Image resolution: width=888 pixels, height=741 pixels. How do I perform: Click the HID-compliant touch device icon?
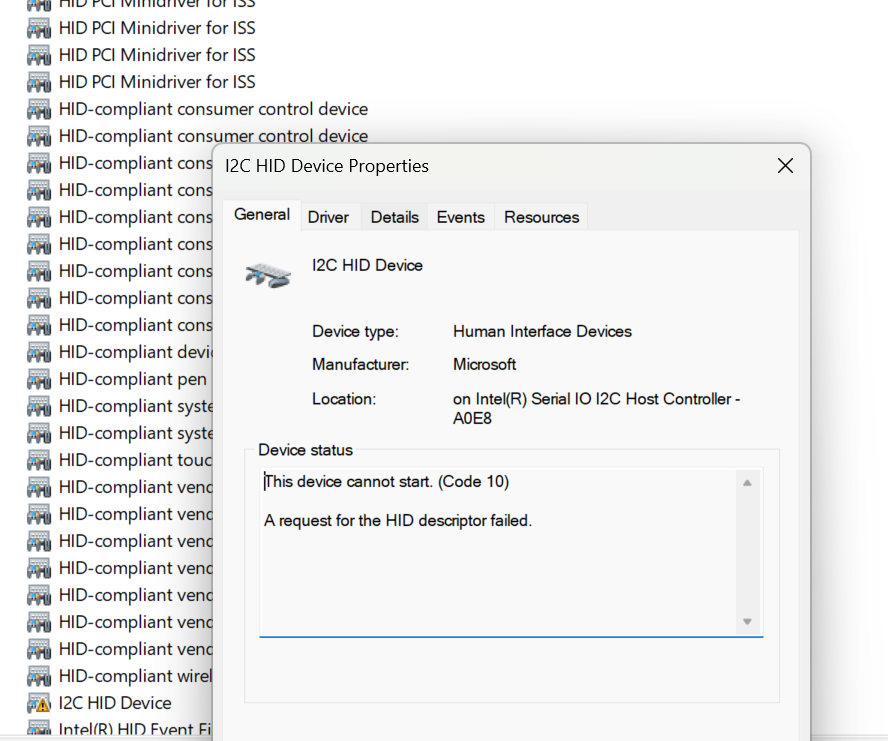(39, 460)
